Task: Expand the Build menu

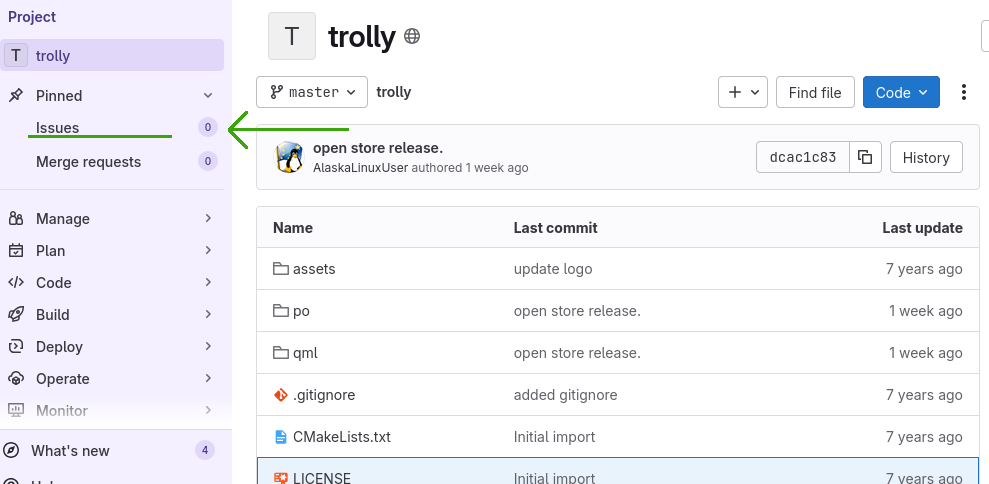Action: click(x=112, y=315)
